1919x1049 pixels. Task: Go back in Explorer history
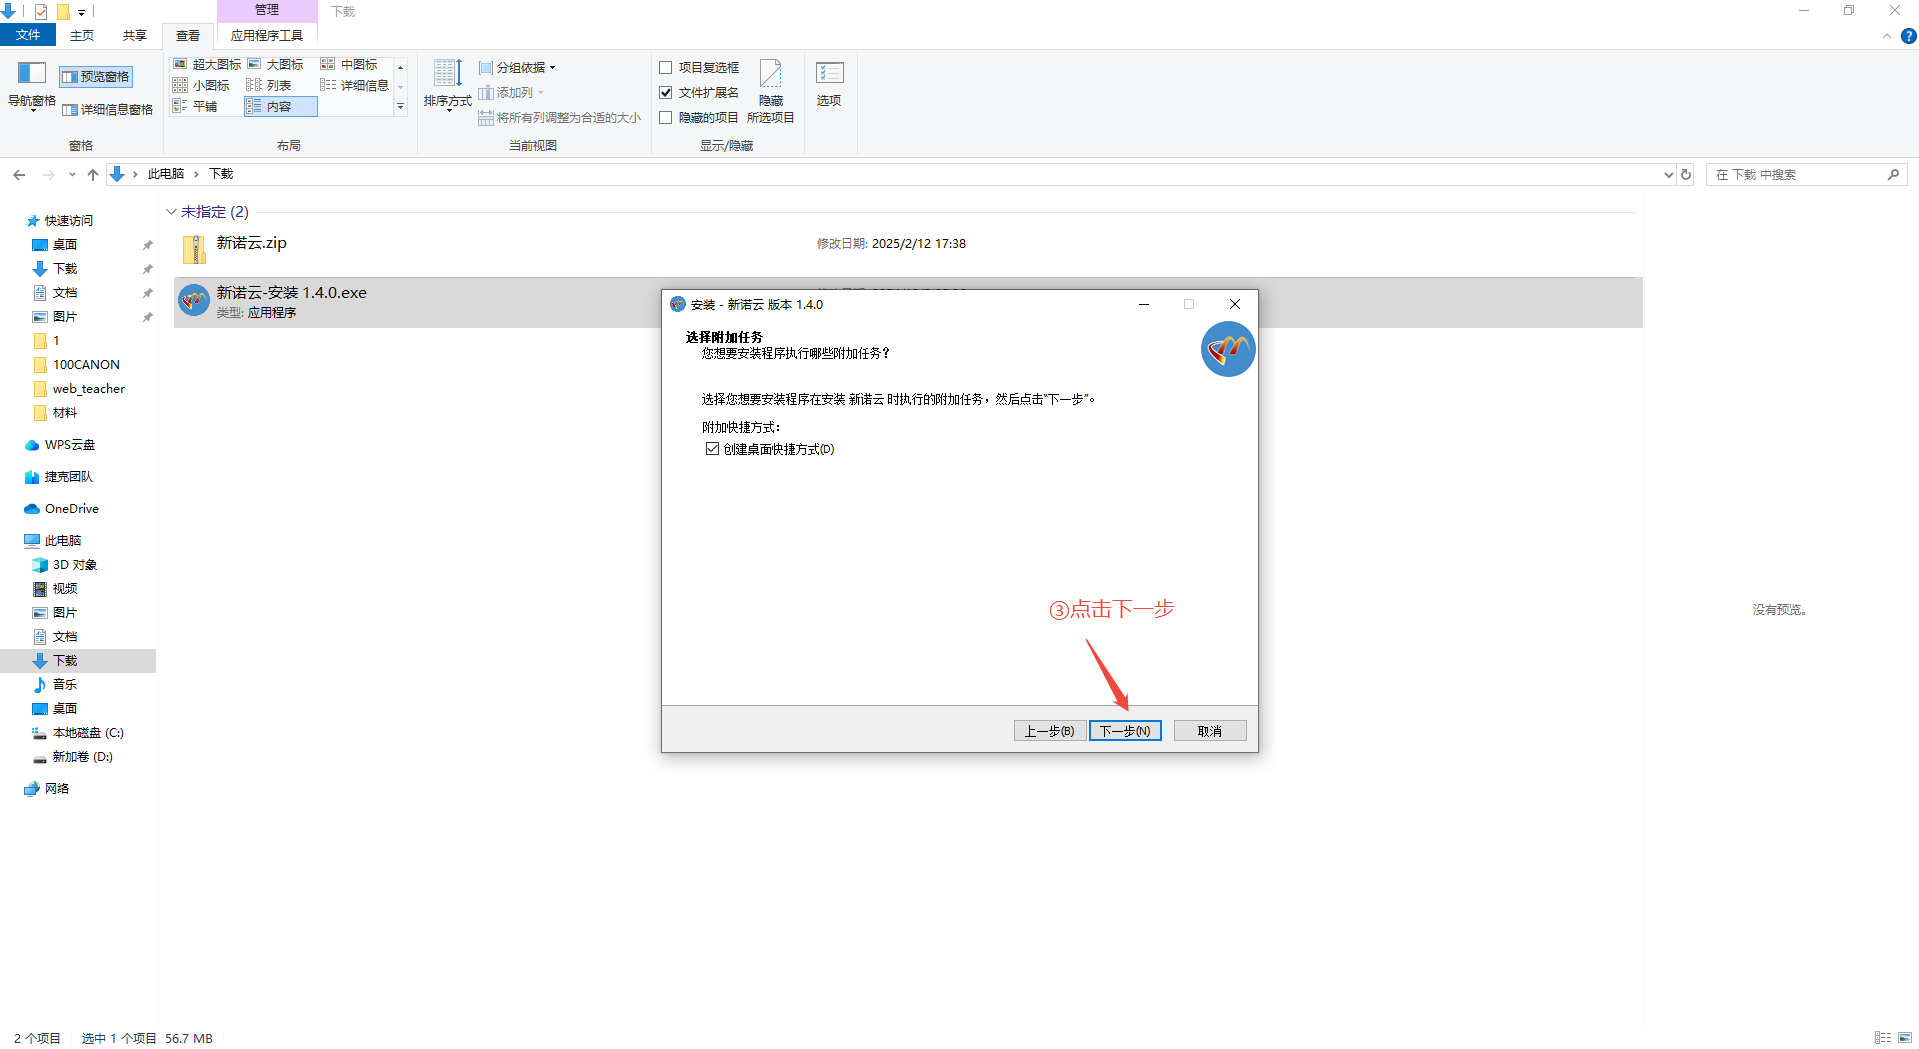[x=19, y=174]
